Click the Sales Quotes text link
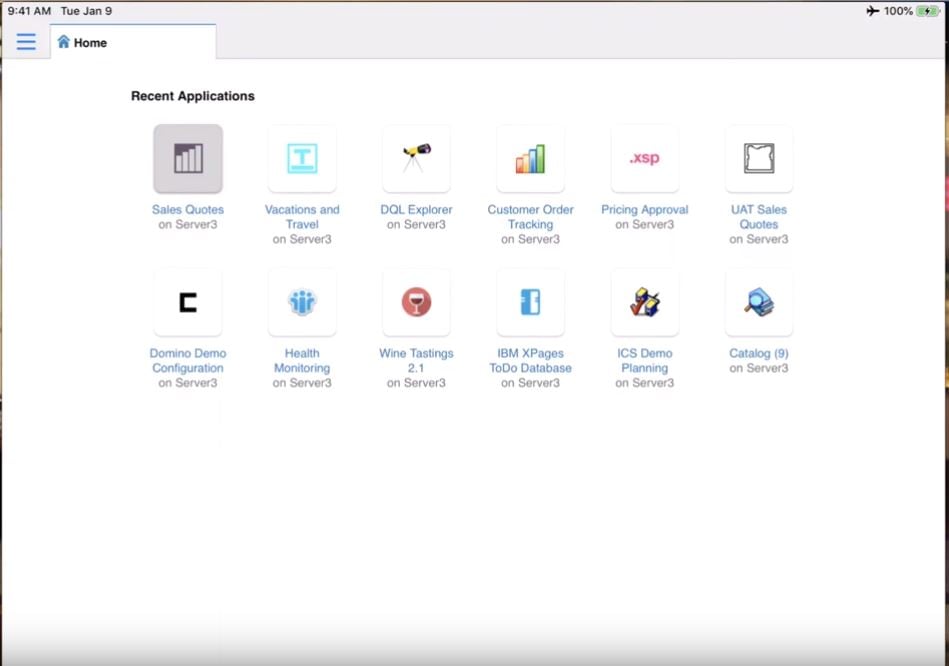The height and width of the screenshot is (666, 949). [x=188, y=210]
